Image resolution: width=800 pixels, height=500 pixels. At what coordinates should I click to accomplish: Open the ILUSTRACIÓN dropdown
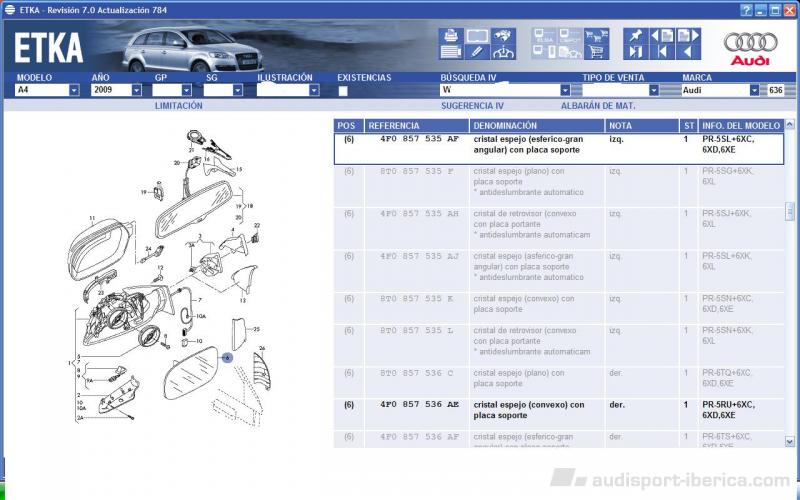tap(314, 90)
